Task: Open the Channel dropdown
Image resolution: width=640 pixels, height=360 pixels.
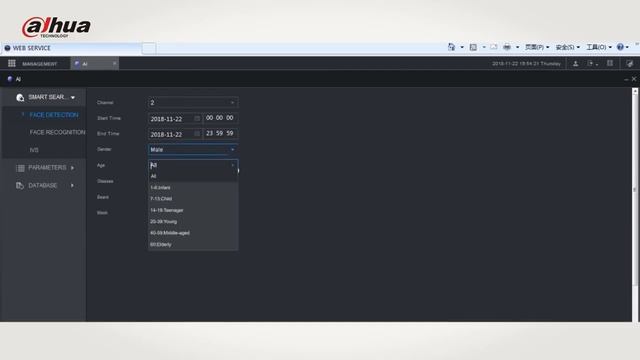Action: click(193, 102)
